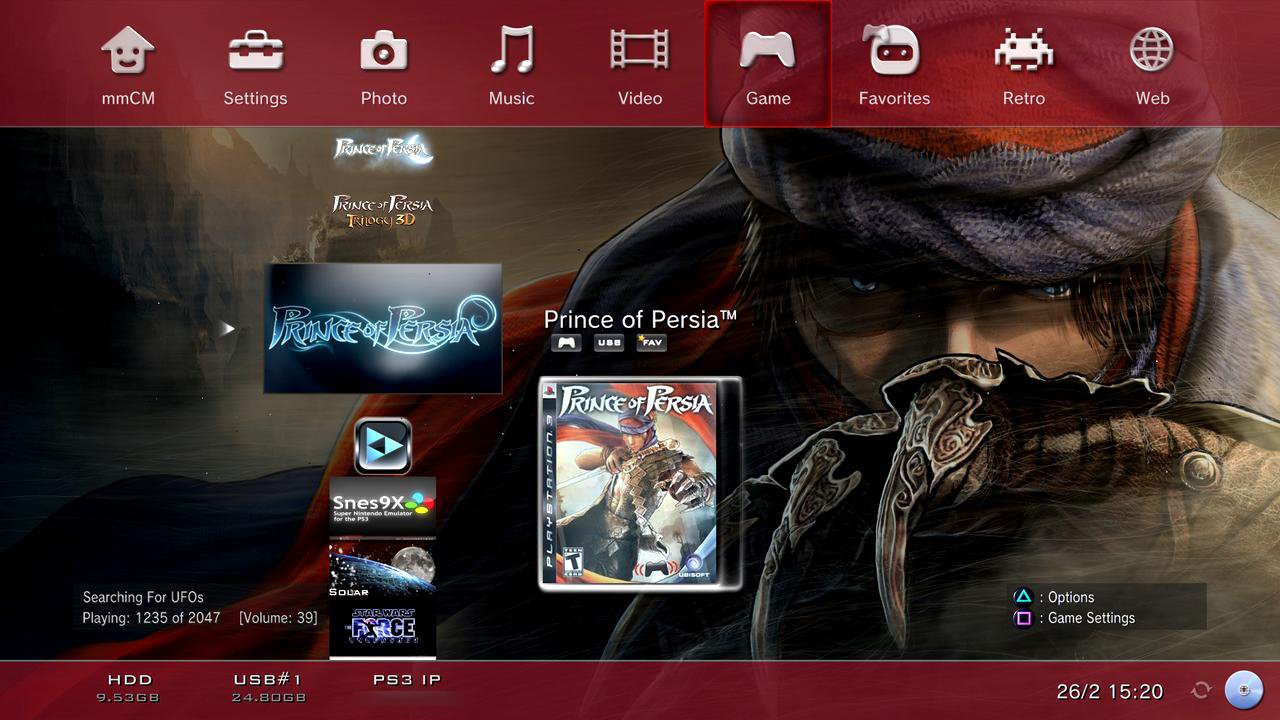The height and width of the screenshot is (720, 1280).
Task: Select the blue play-arrow app icon
Action: tap(383, 446)
